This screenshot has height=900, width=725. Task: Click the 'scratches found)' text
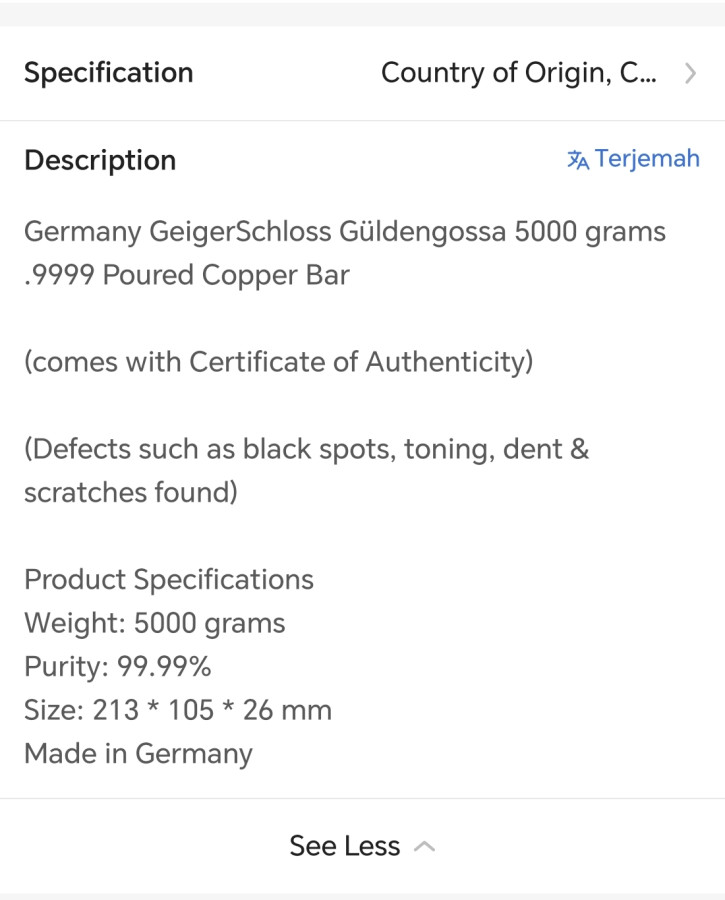131,492
